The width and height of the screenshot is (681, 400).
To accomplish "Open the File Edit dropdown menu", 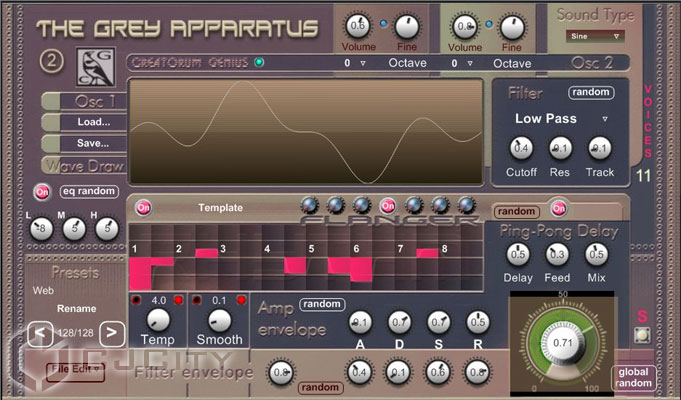I will 76,370.
